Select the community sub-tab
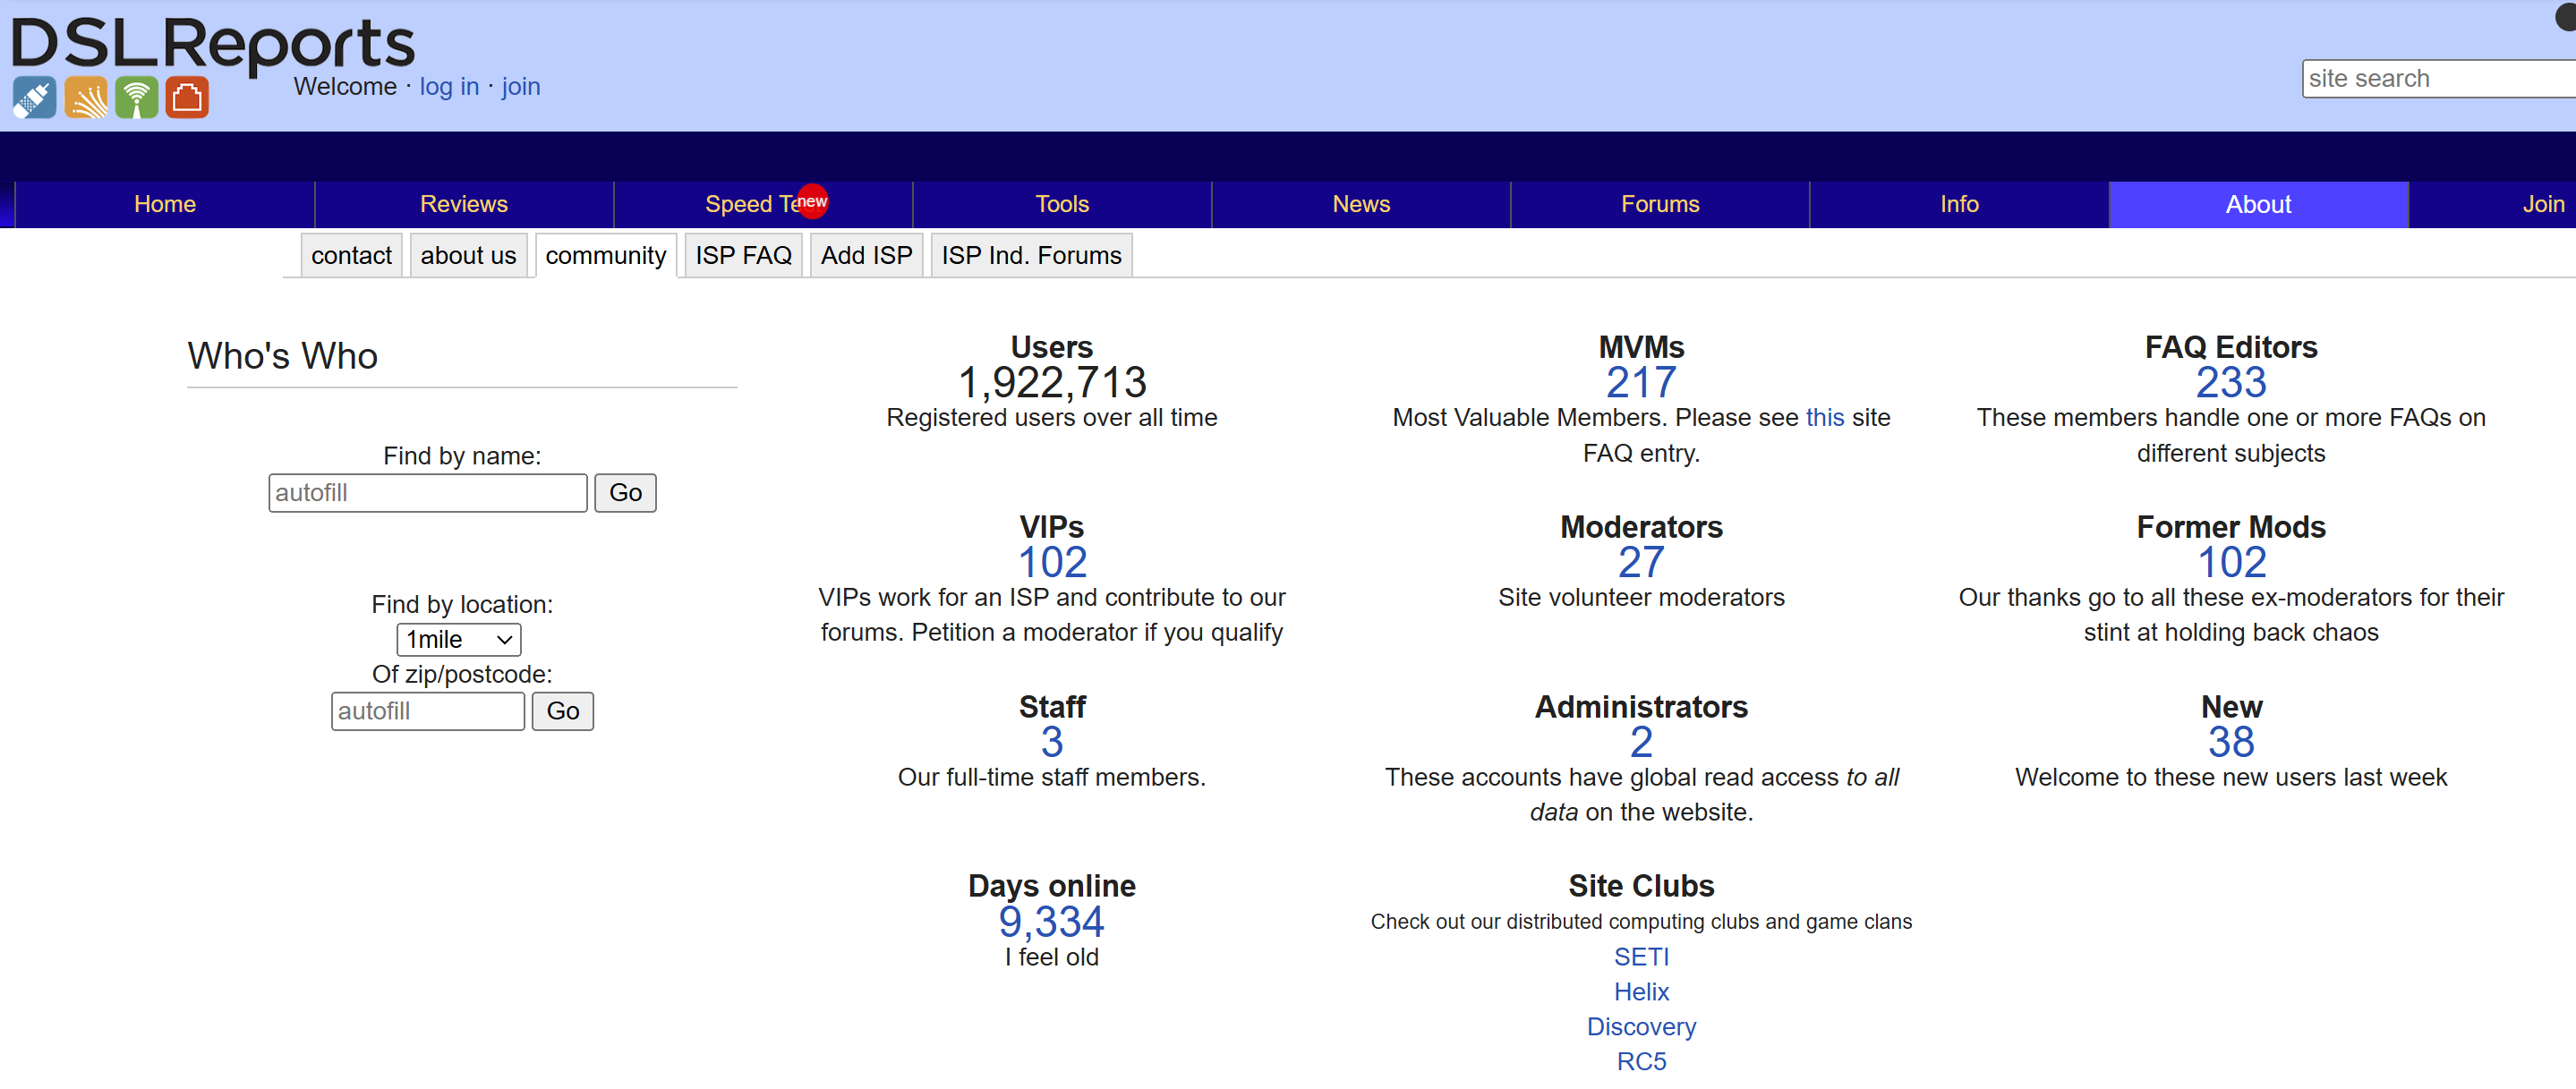This screenshot has height=1089, width=2576. (606, 255)
